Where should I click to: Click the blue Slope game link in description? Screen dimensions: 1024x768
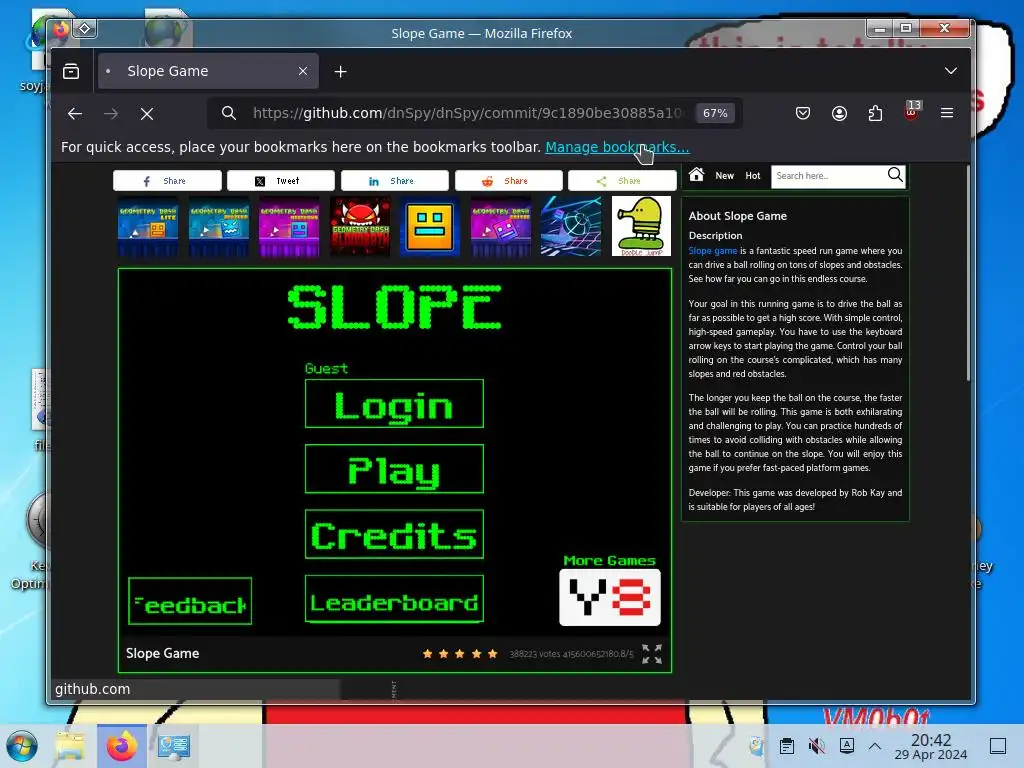pyautogui.click(x=712, y=251)
